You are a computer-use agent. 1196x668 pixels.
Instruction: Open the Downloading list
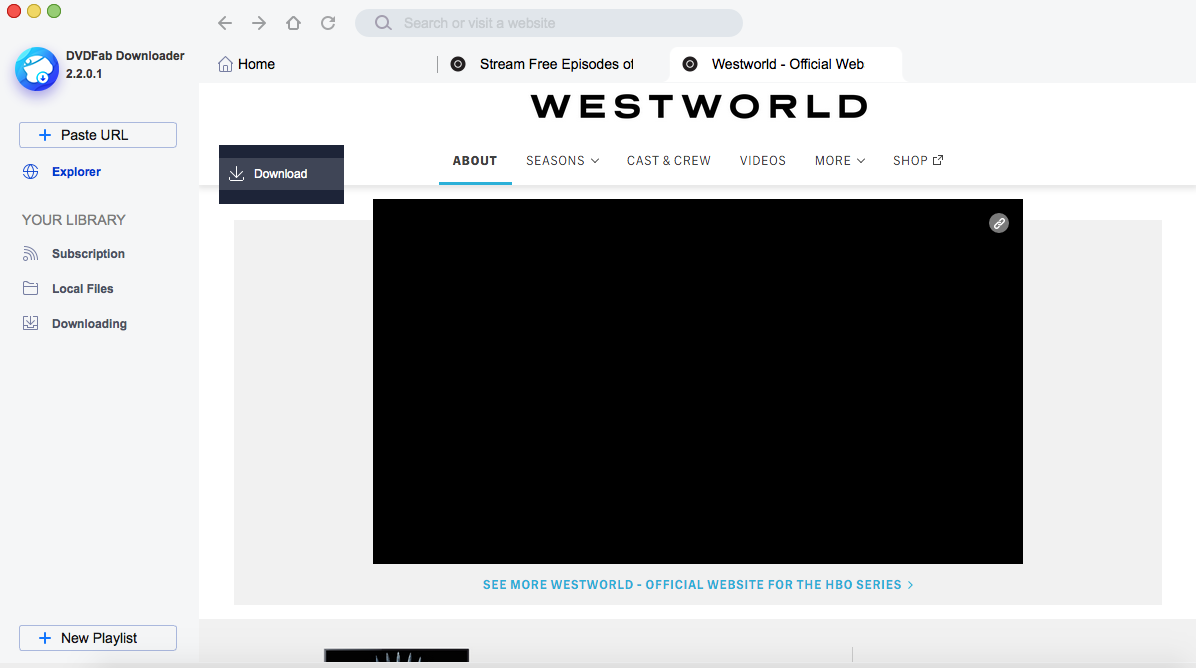89,324
